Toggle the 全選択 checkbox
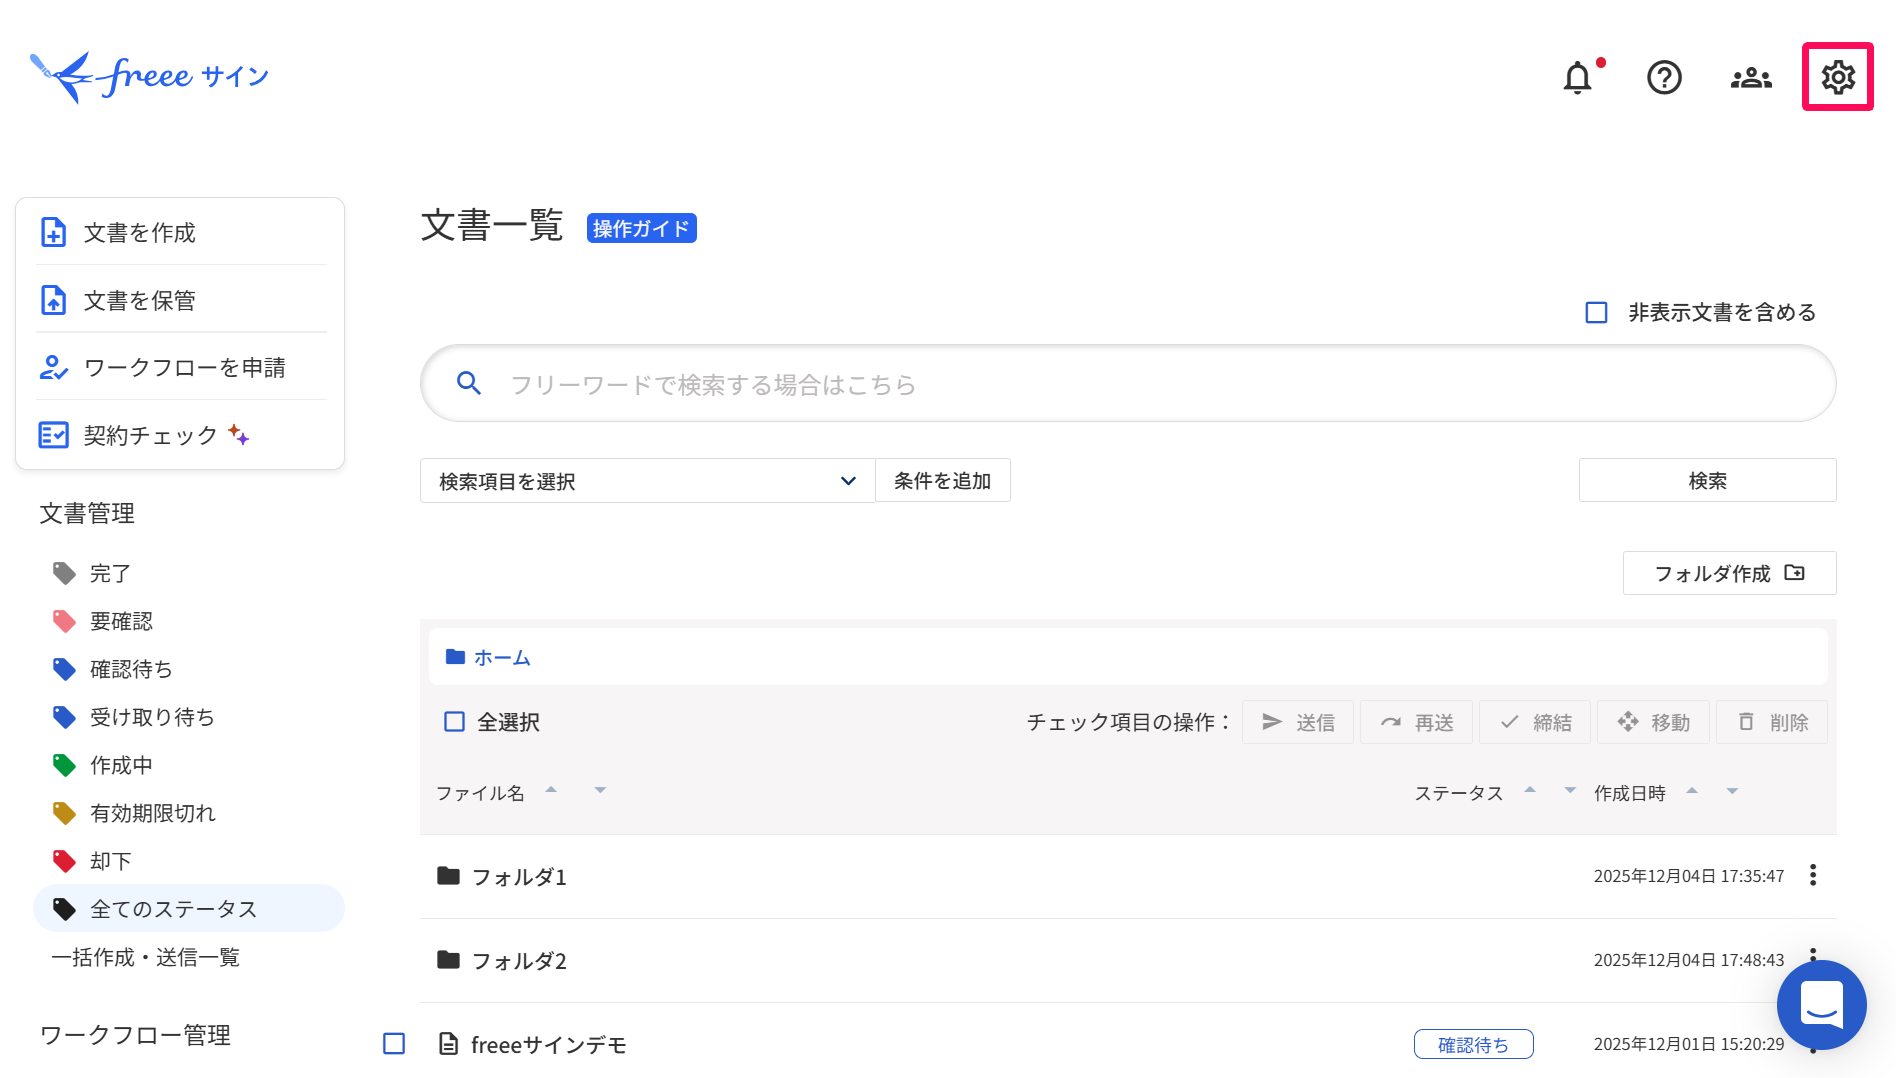This screenshot has width=1896, height=1078. [x=454, y=722]
